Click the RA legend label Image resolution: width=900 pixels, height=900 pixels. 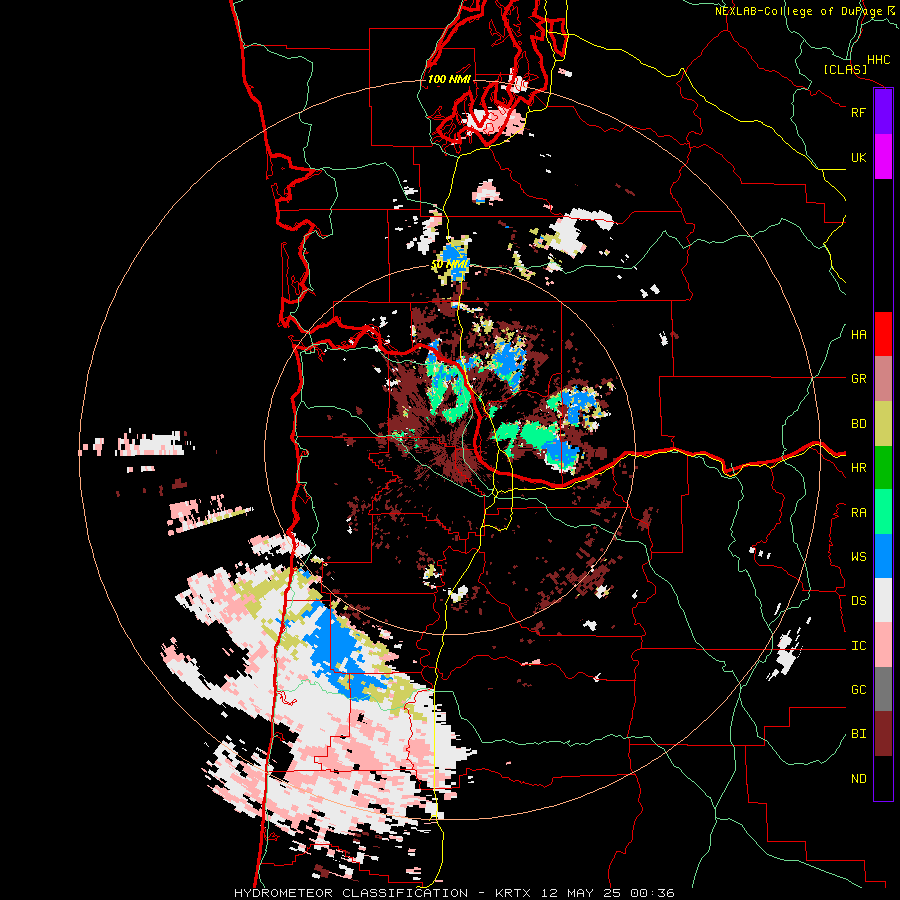tap(858, 513)
